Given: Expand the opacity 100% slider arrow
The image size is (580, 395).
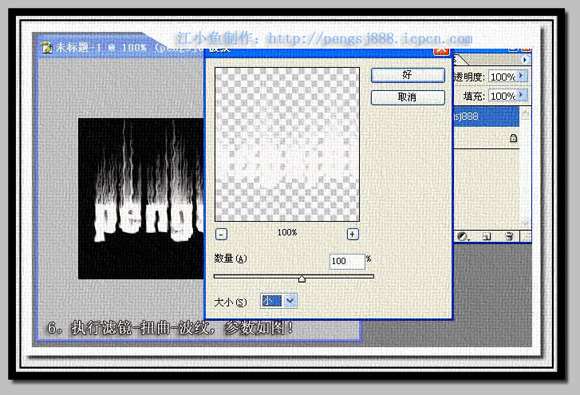Looking at the screenshot, I should pos(521,76).
